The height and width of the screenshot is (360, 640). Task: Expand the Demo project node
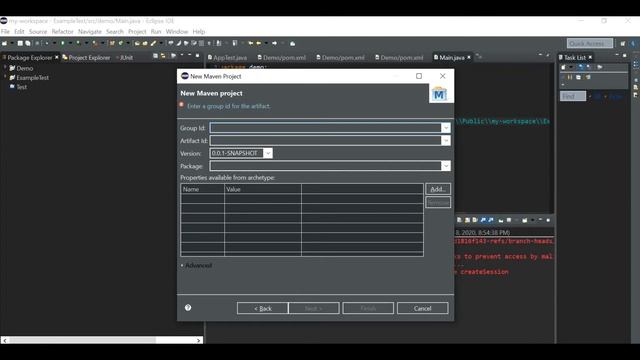pos(5,67)
